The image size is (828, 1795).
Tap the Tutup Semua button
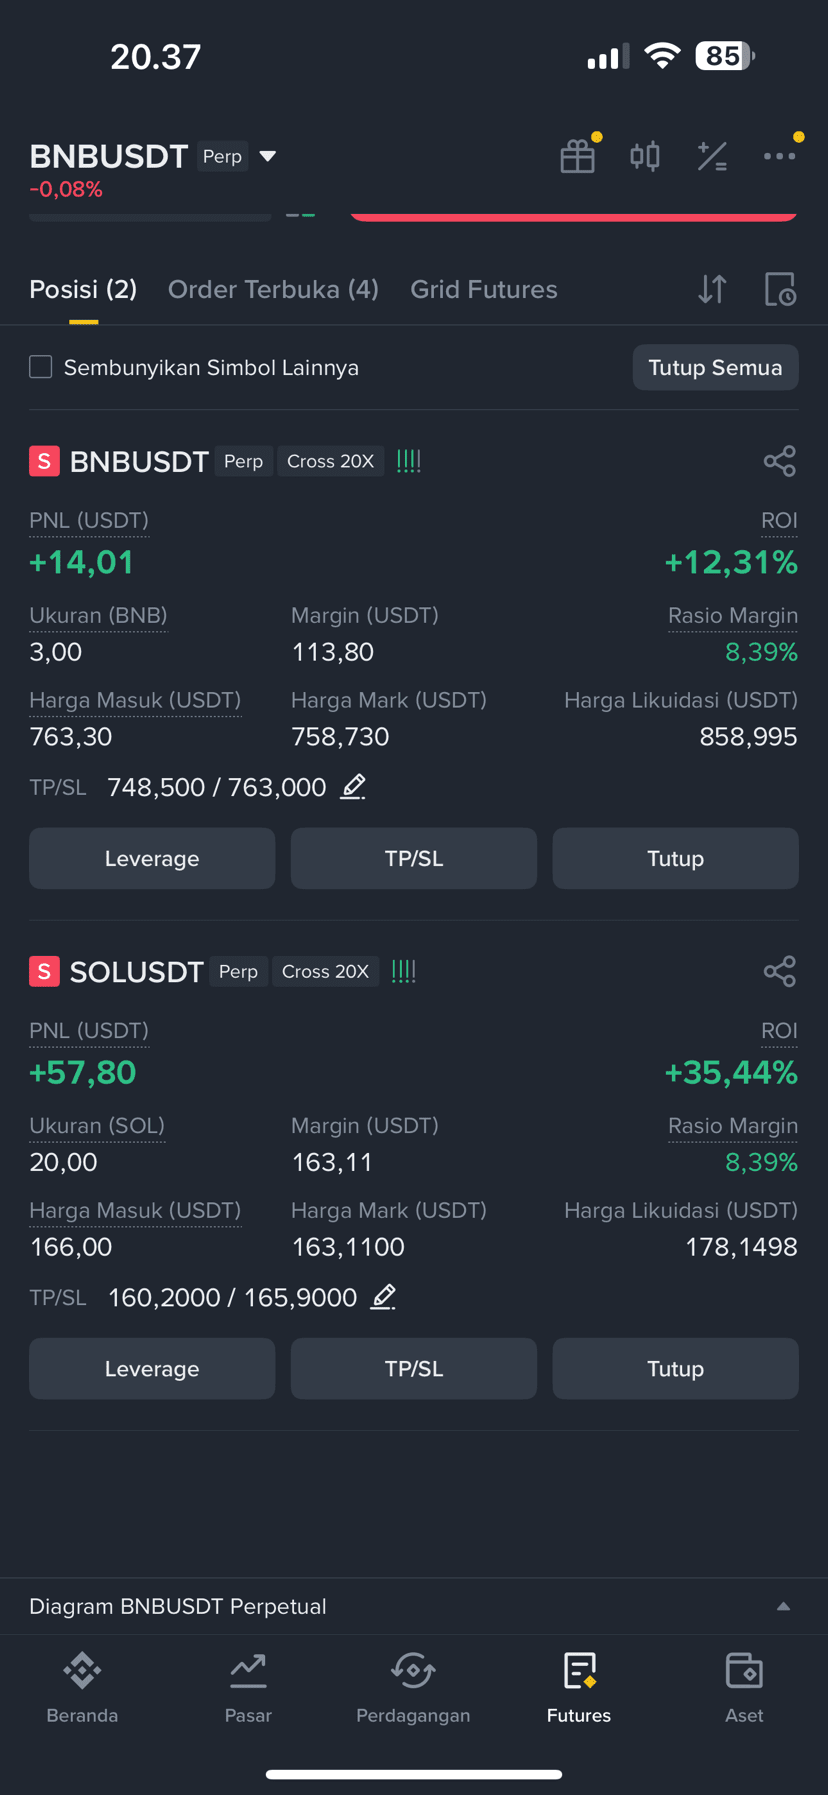[715, 367]
